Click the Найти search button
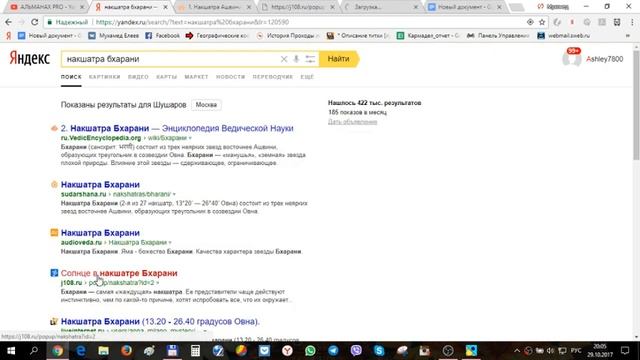This screenshot has height=360, width=640. point(339,59)
